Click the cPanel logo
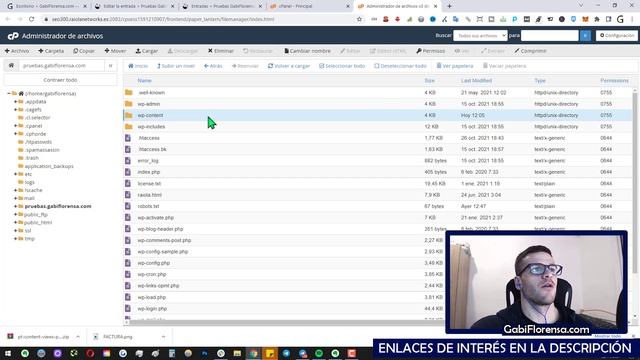Image resolution: width=640 pixels, height=360 pixels. coord(13,36)
